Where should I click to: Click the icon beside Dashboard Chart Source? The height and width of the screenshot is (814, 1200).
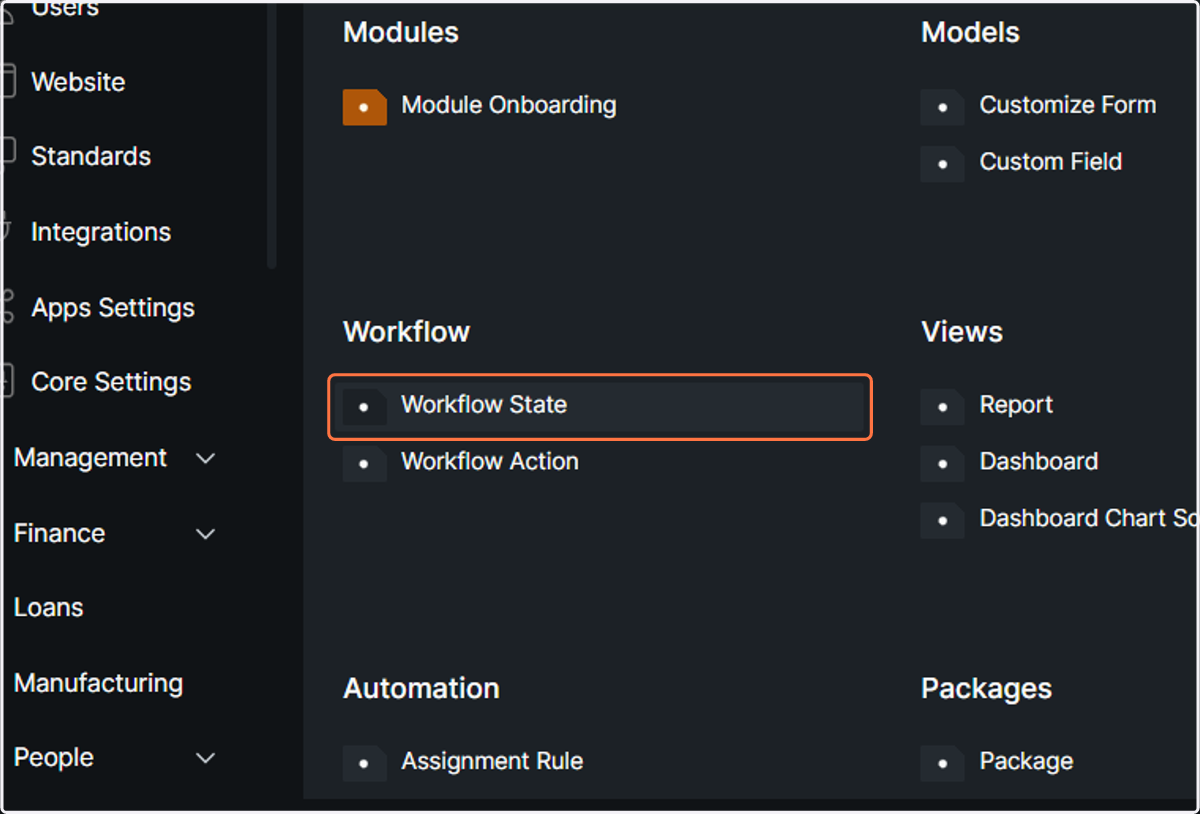click(942, 520)
